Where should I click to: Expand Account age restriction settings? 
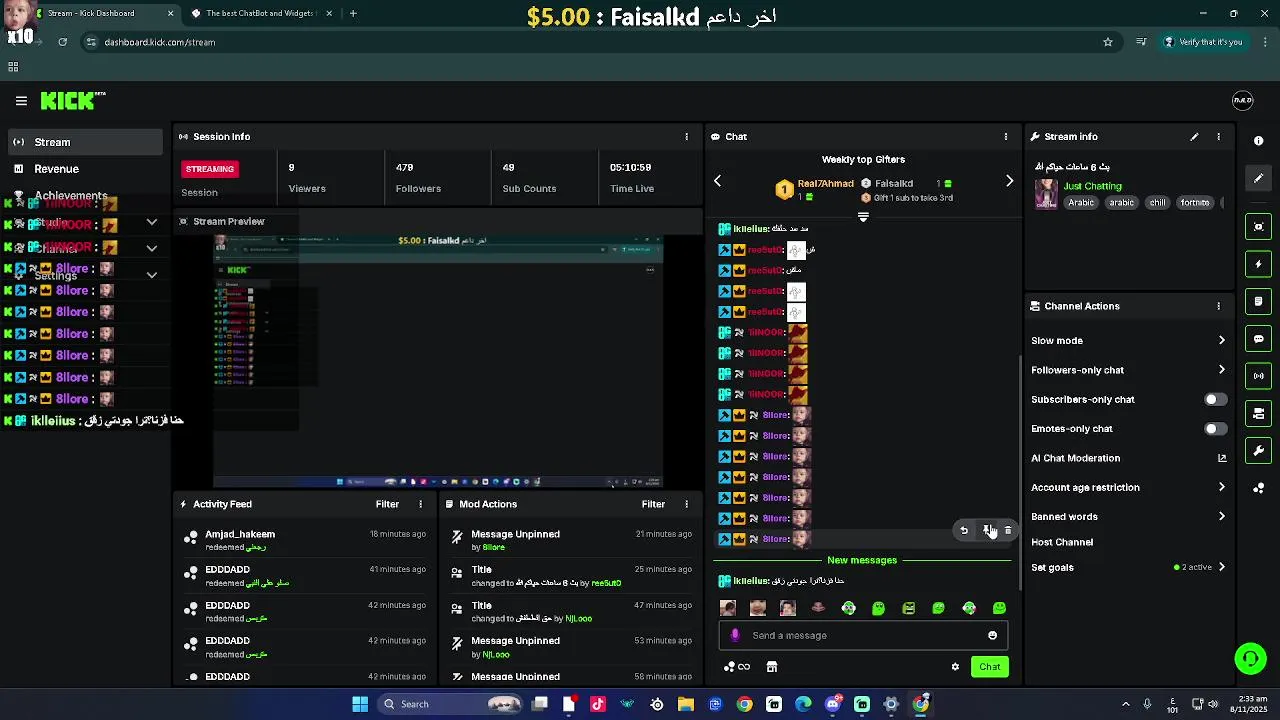[1128, 488]
